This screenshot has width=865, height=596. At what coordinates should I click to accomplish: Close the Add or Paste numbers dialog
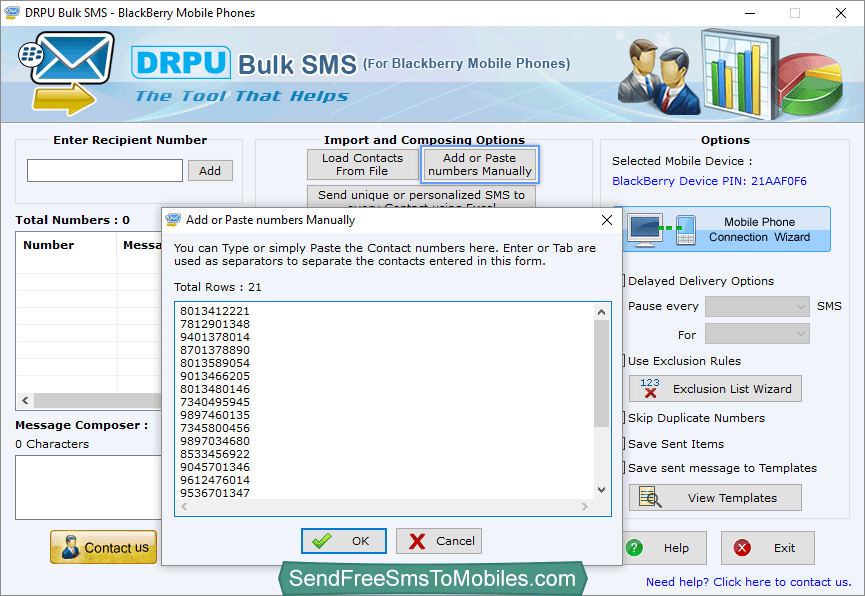607,220
